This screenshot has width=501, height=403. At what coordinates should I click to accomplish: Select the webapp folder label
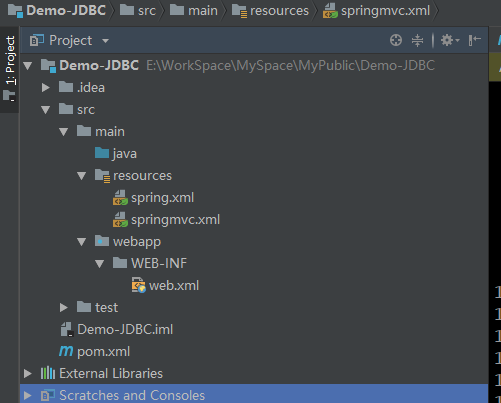point(137,242)
